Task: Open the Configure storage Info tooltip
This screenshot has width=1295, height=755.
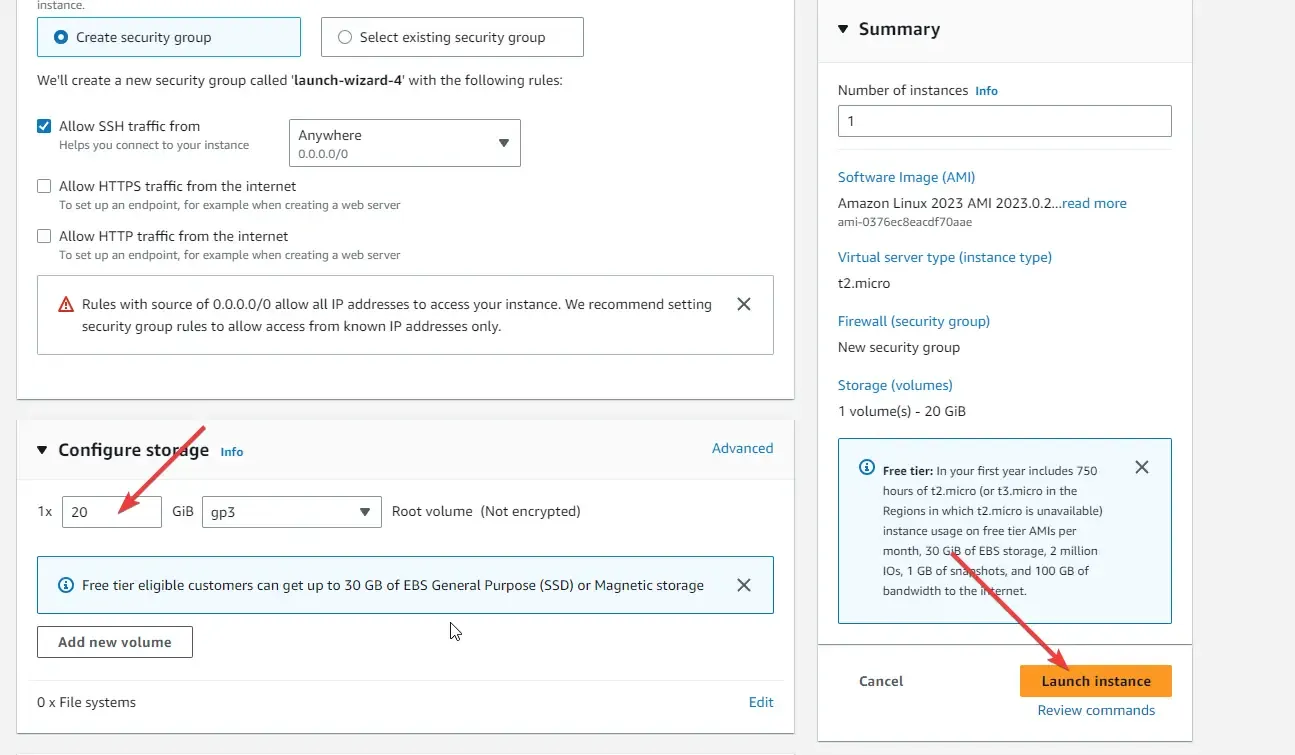Action: tap(231, 452)
